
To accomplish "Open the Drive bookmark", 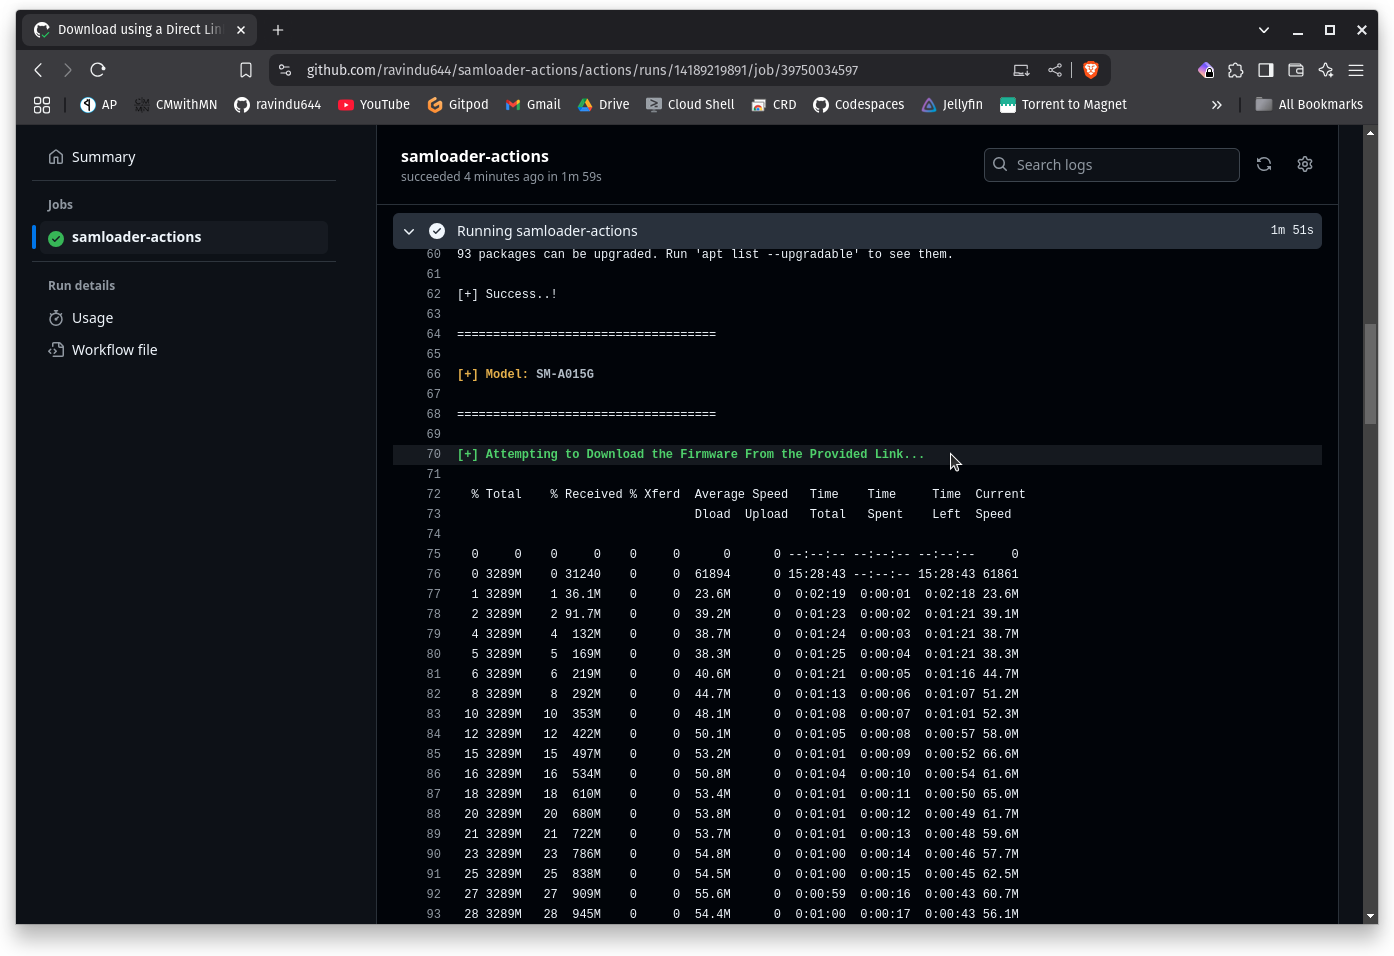I will coord(604,105).
